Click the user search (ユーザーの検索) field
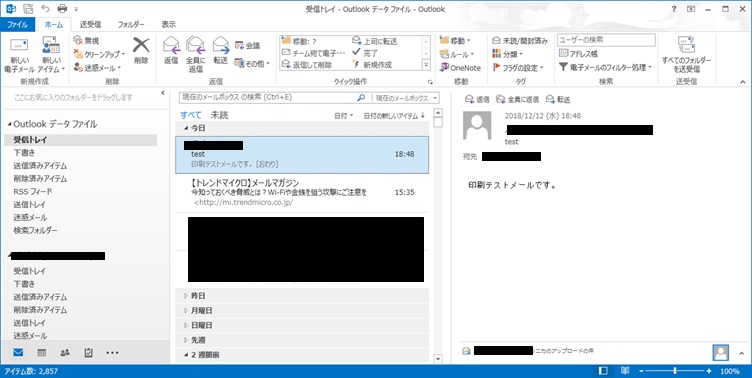 606,40
